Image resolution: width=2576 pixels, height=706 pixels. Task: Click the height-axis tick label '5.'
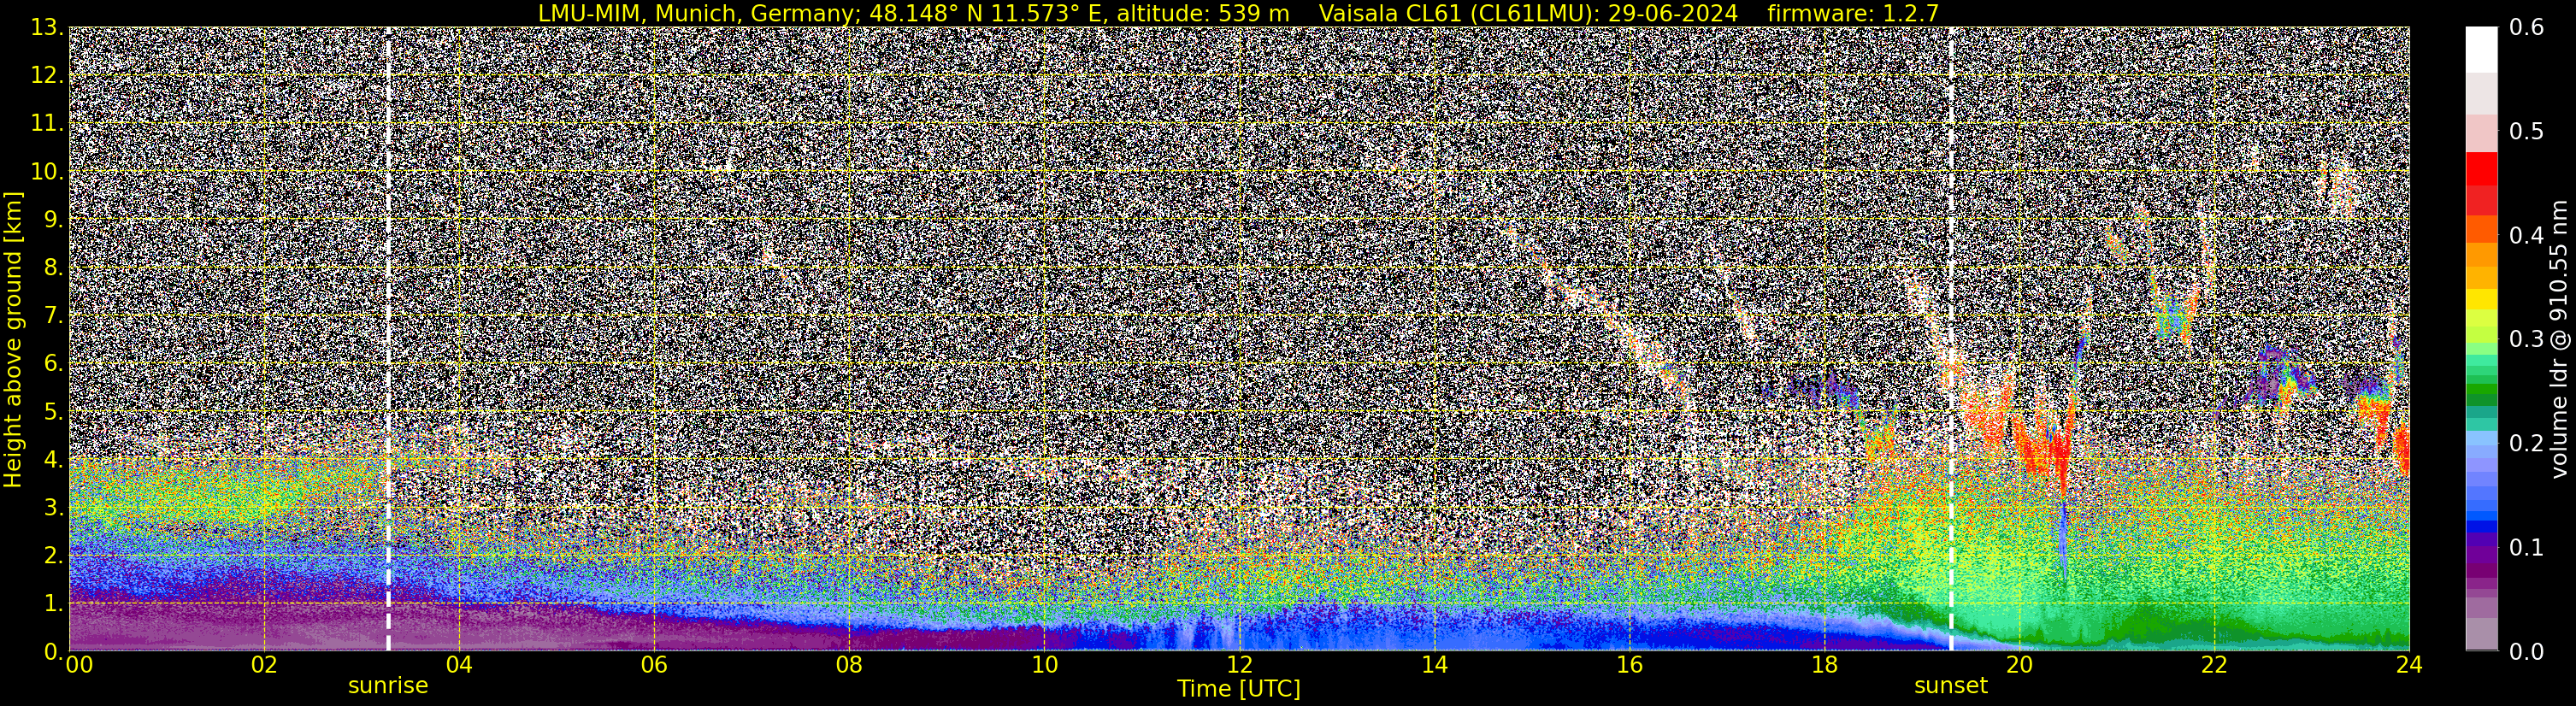[x=54, y=412]
